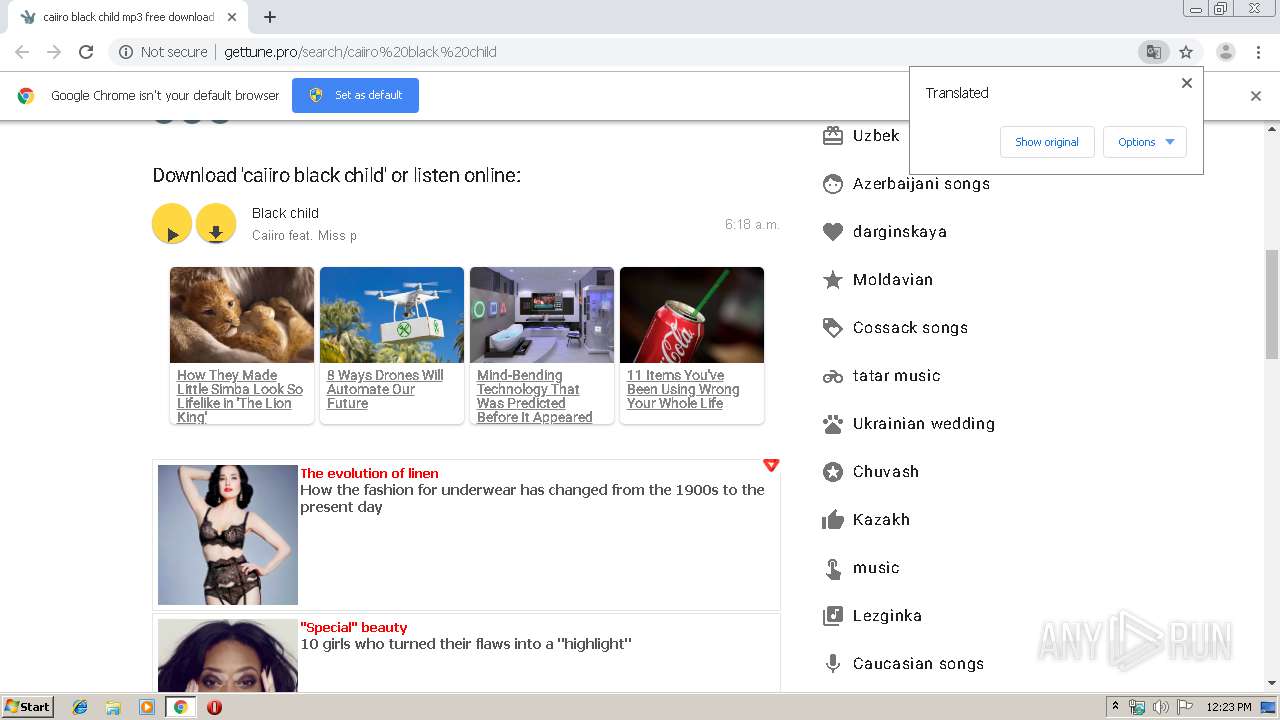Click the Uzbek category icon
This screenshot has width=1280, height=720.
pyautogui.click(x=833, y=136)
